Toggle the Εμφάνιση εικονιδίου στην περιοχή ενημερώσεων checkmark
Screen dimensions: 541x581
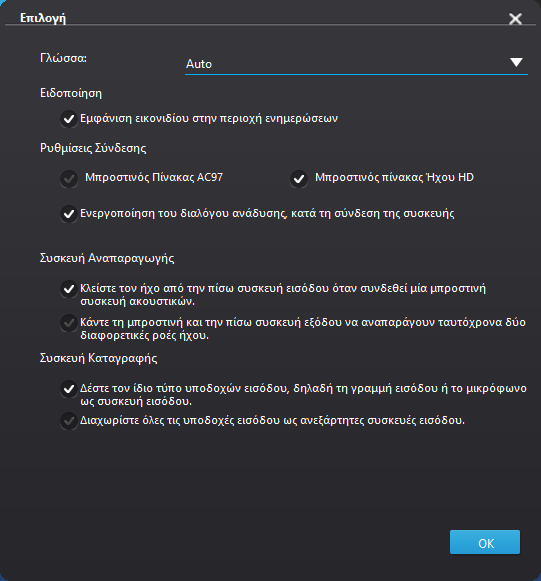pyautogui.click(x=69, y=119)
